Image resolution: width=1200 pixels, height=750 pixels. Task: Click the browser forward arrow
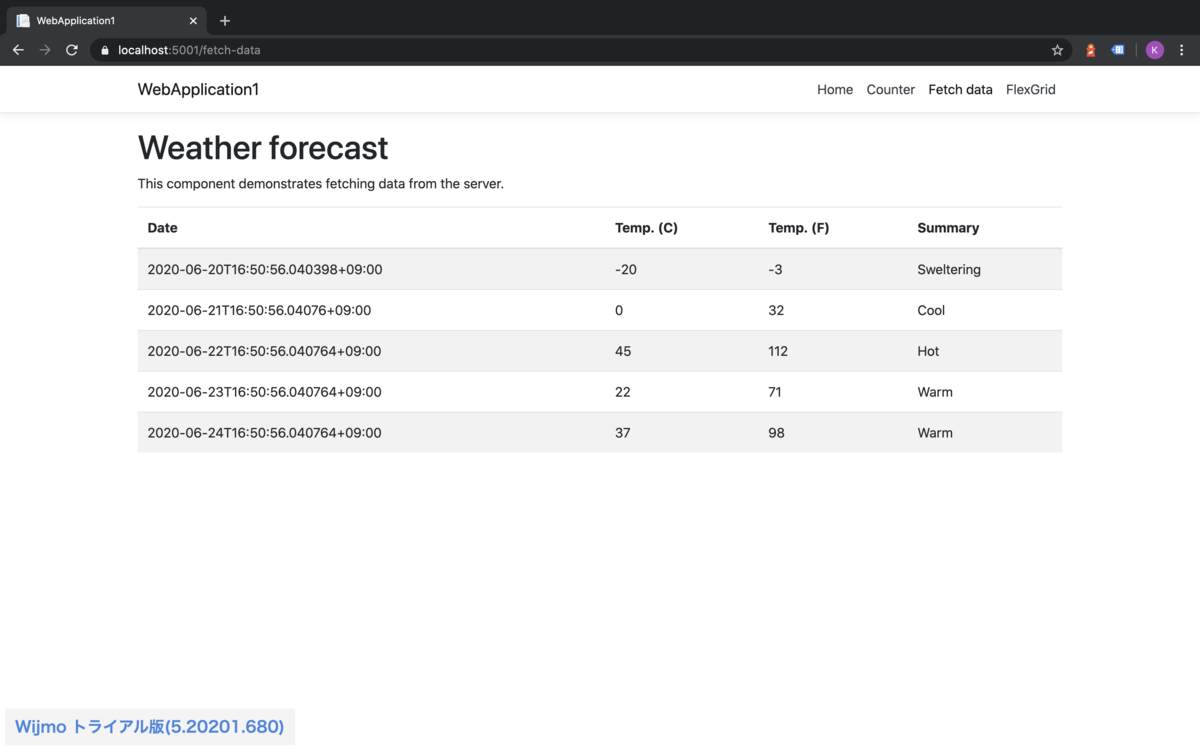point(45,50)
